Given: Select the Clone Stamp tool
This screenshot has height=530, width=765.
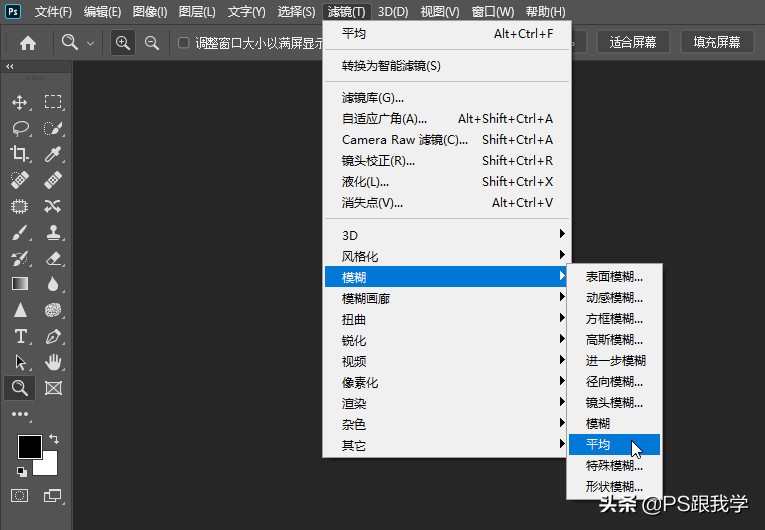Looking at the screenshot, I should point(53,233).
